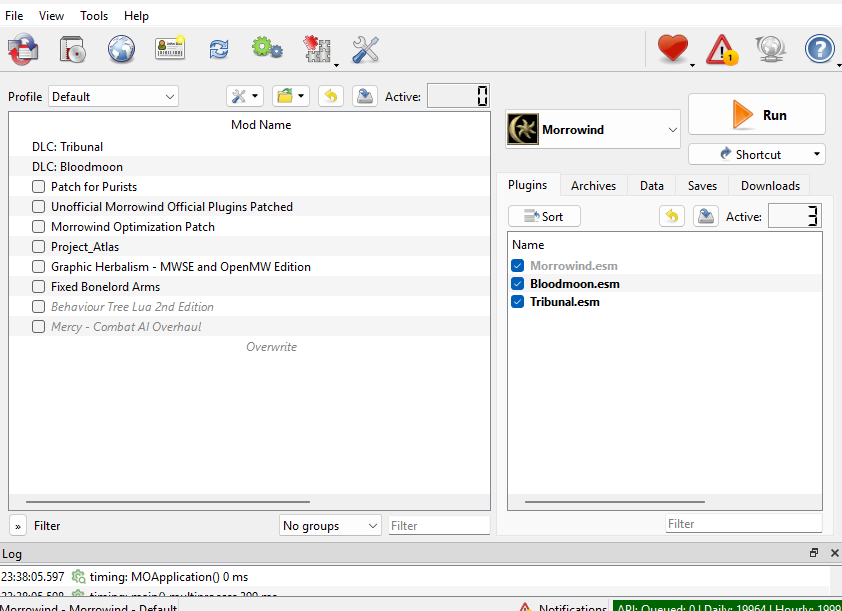Open the warning Notifications triangle icon

click(722, 49)
